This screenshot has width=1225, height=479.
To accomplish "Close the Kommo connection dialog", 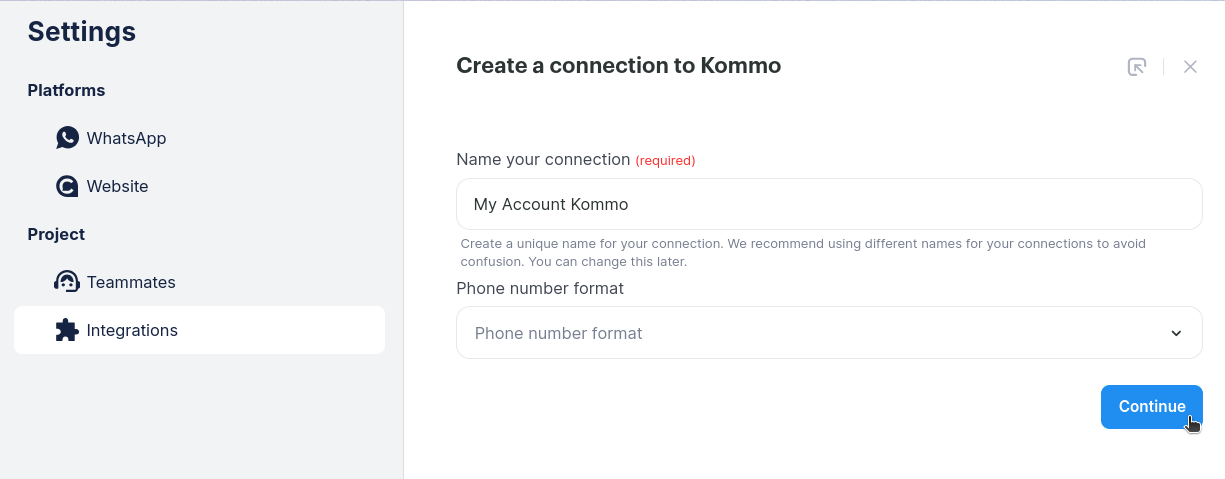I will (1190, 67).
